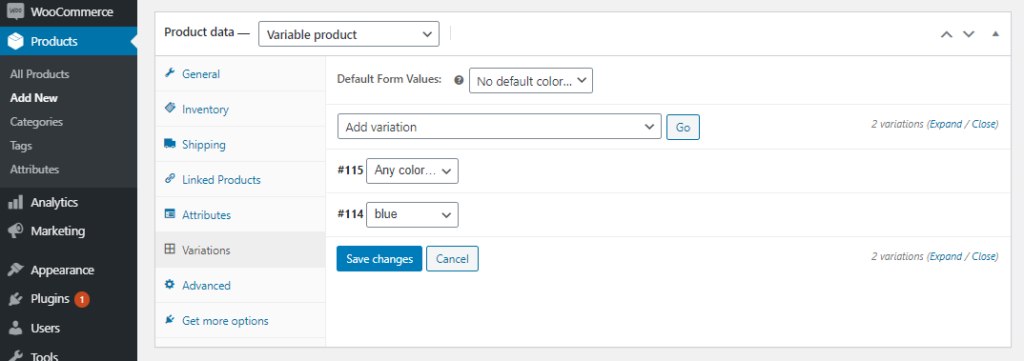The width and height of the screenshot is (1024, 361).
Task: Click the Products box icon
Action: [16, 41]
